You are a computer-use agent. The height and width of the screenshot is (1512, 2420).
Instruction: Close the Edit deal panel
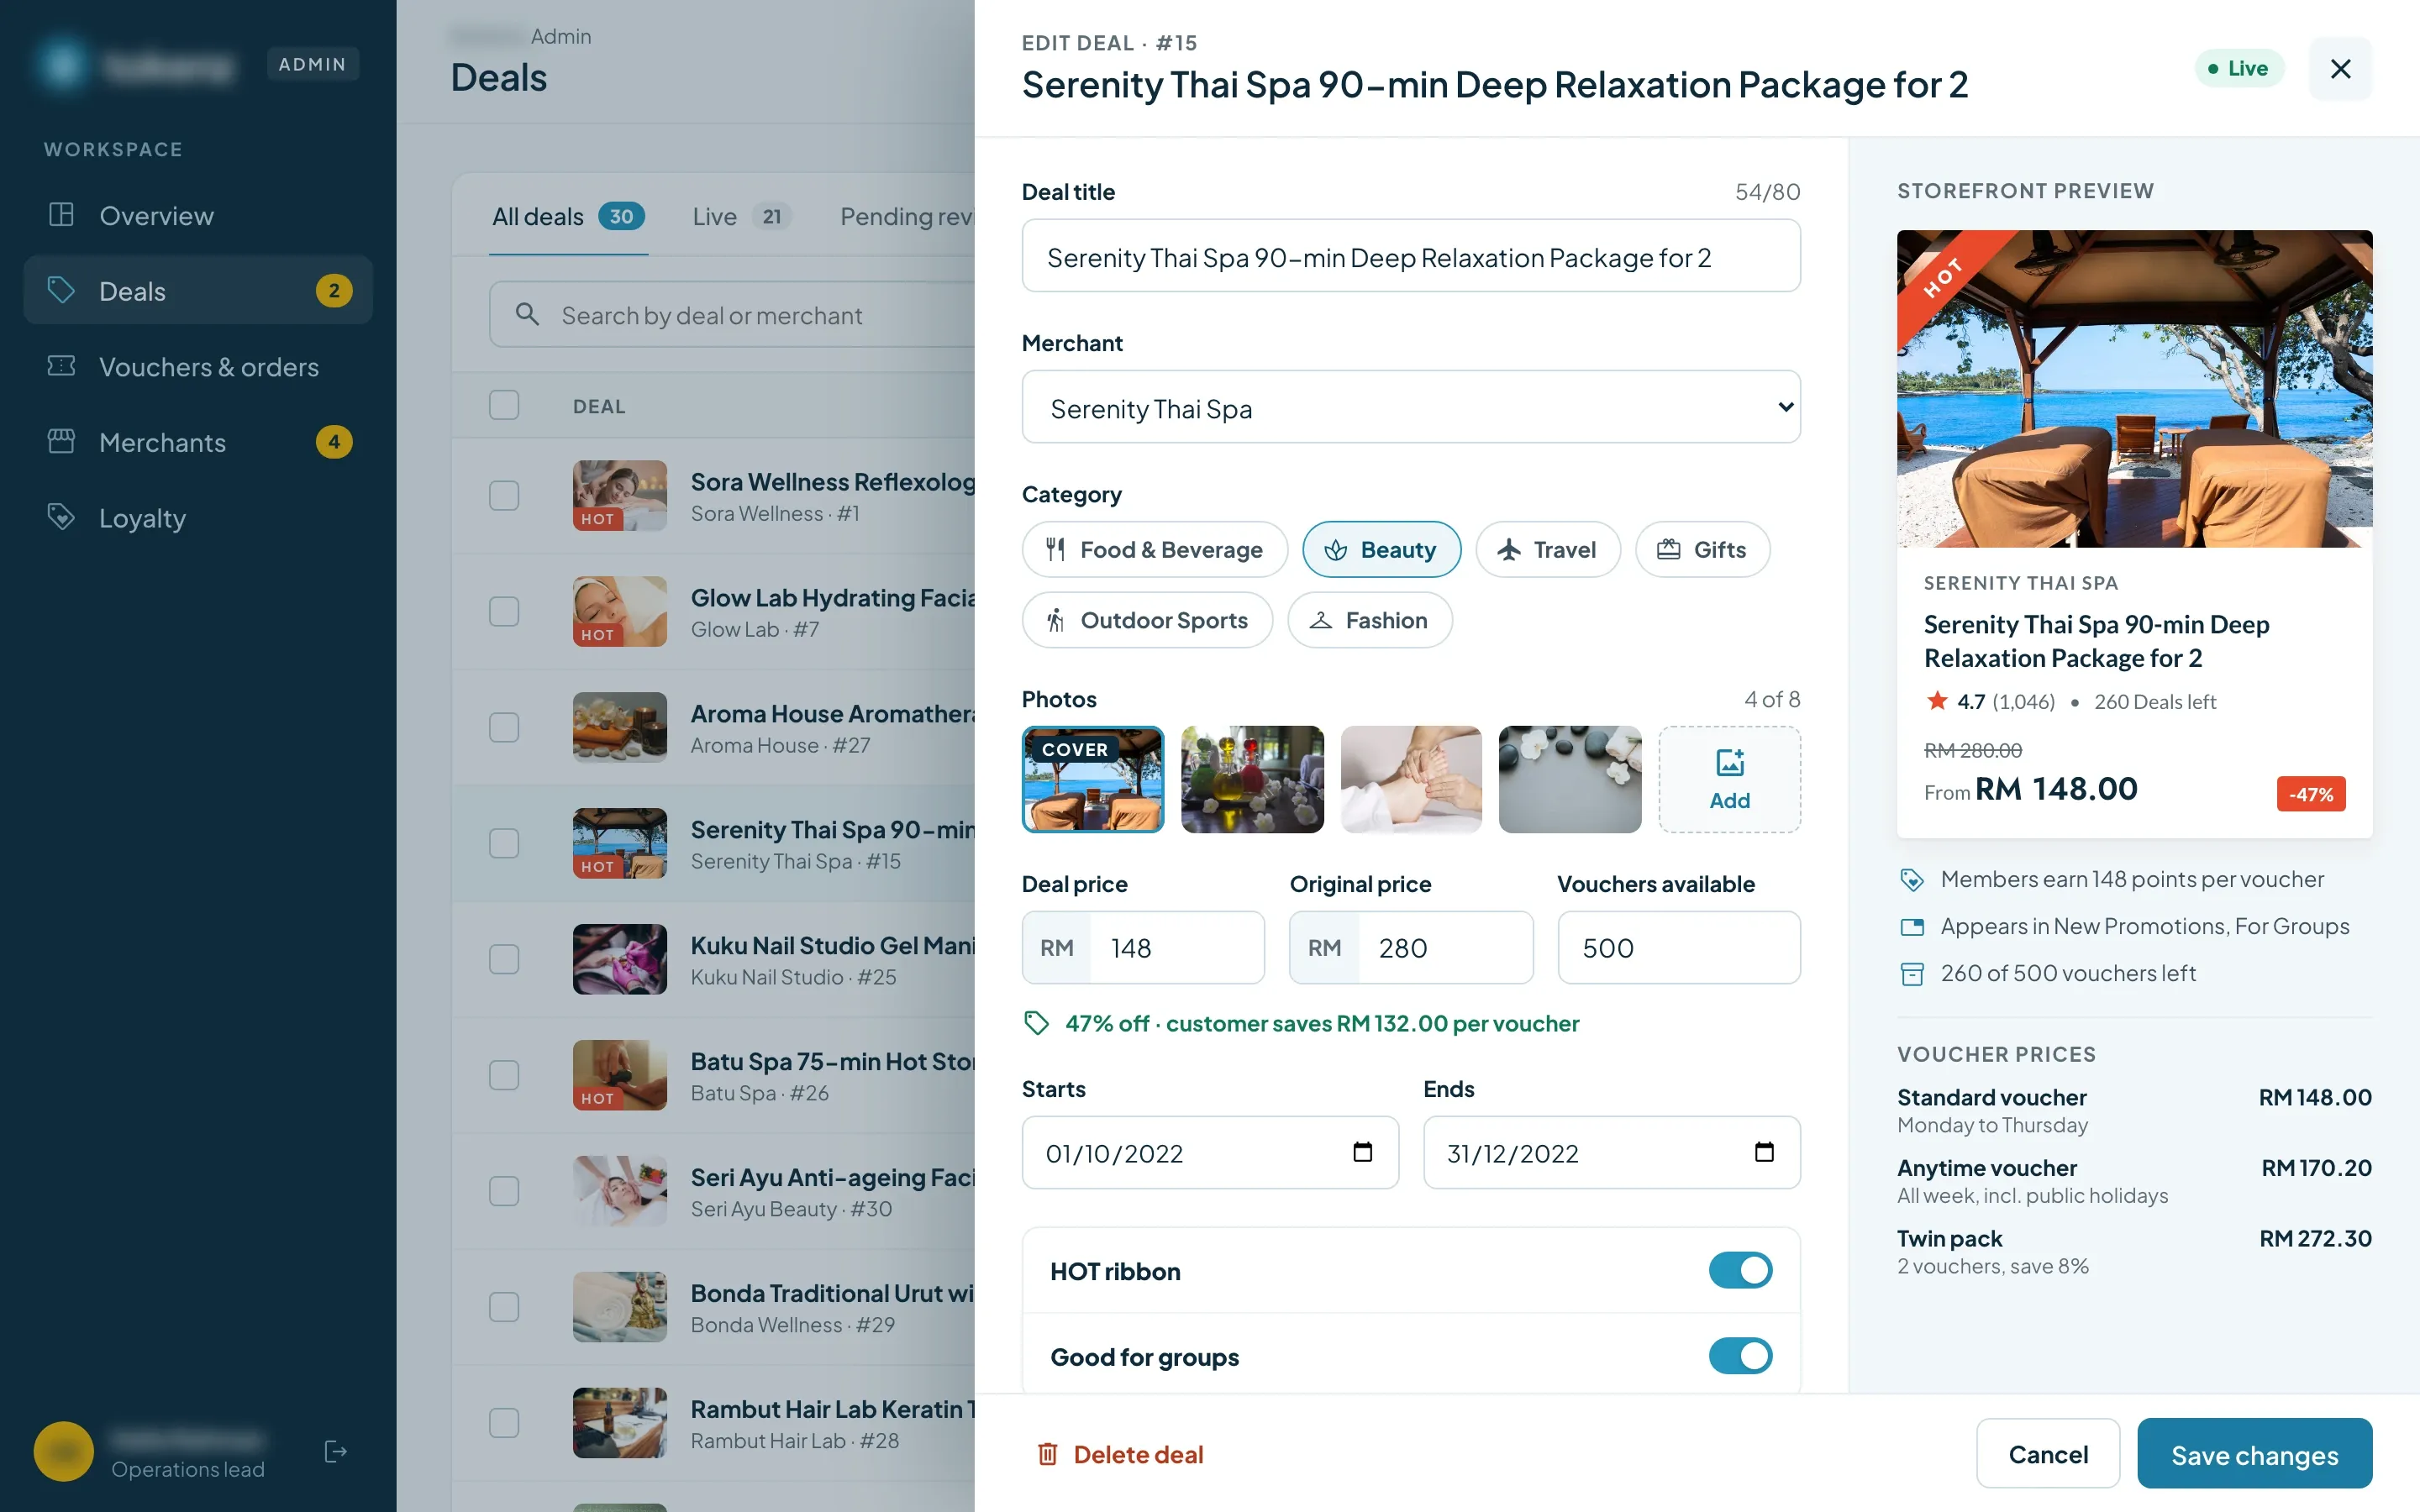click(x=2340, y=68)
